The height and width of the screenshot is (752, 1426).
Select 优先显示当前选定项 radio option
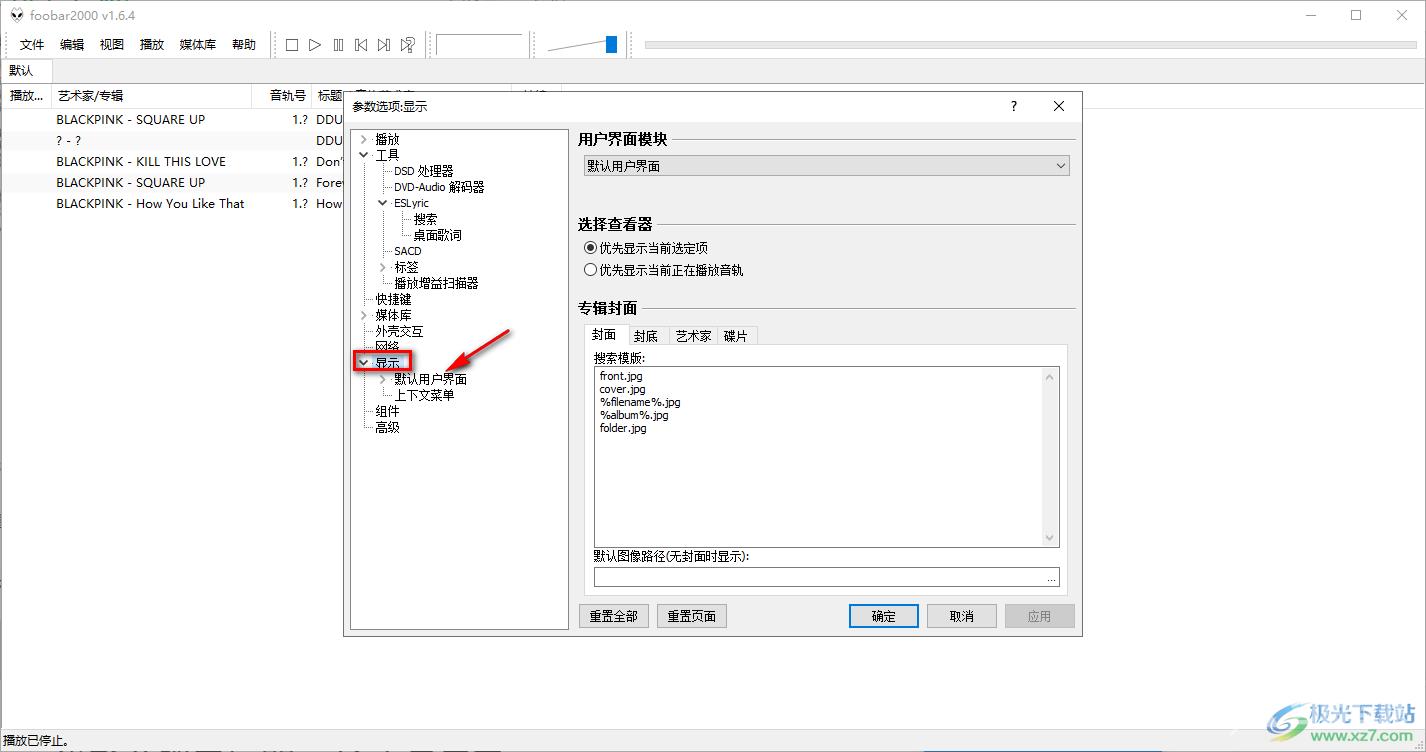590,248
